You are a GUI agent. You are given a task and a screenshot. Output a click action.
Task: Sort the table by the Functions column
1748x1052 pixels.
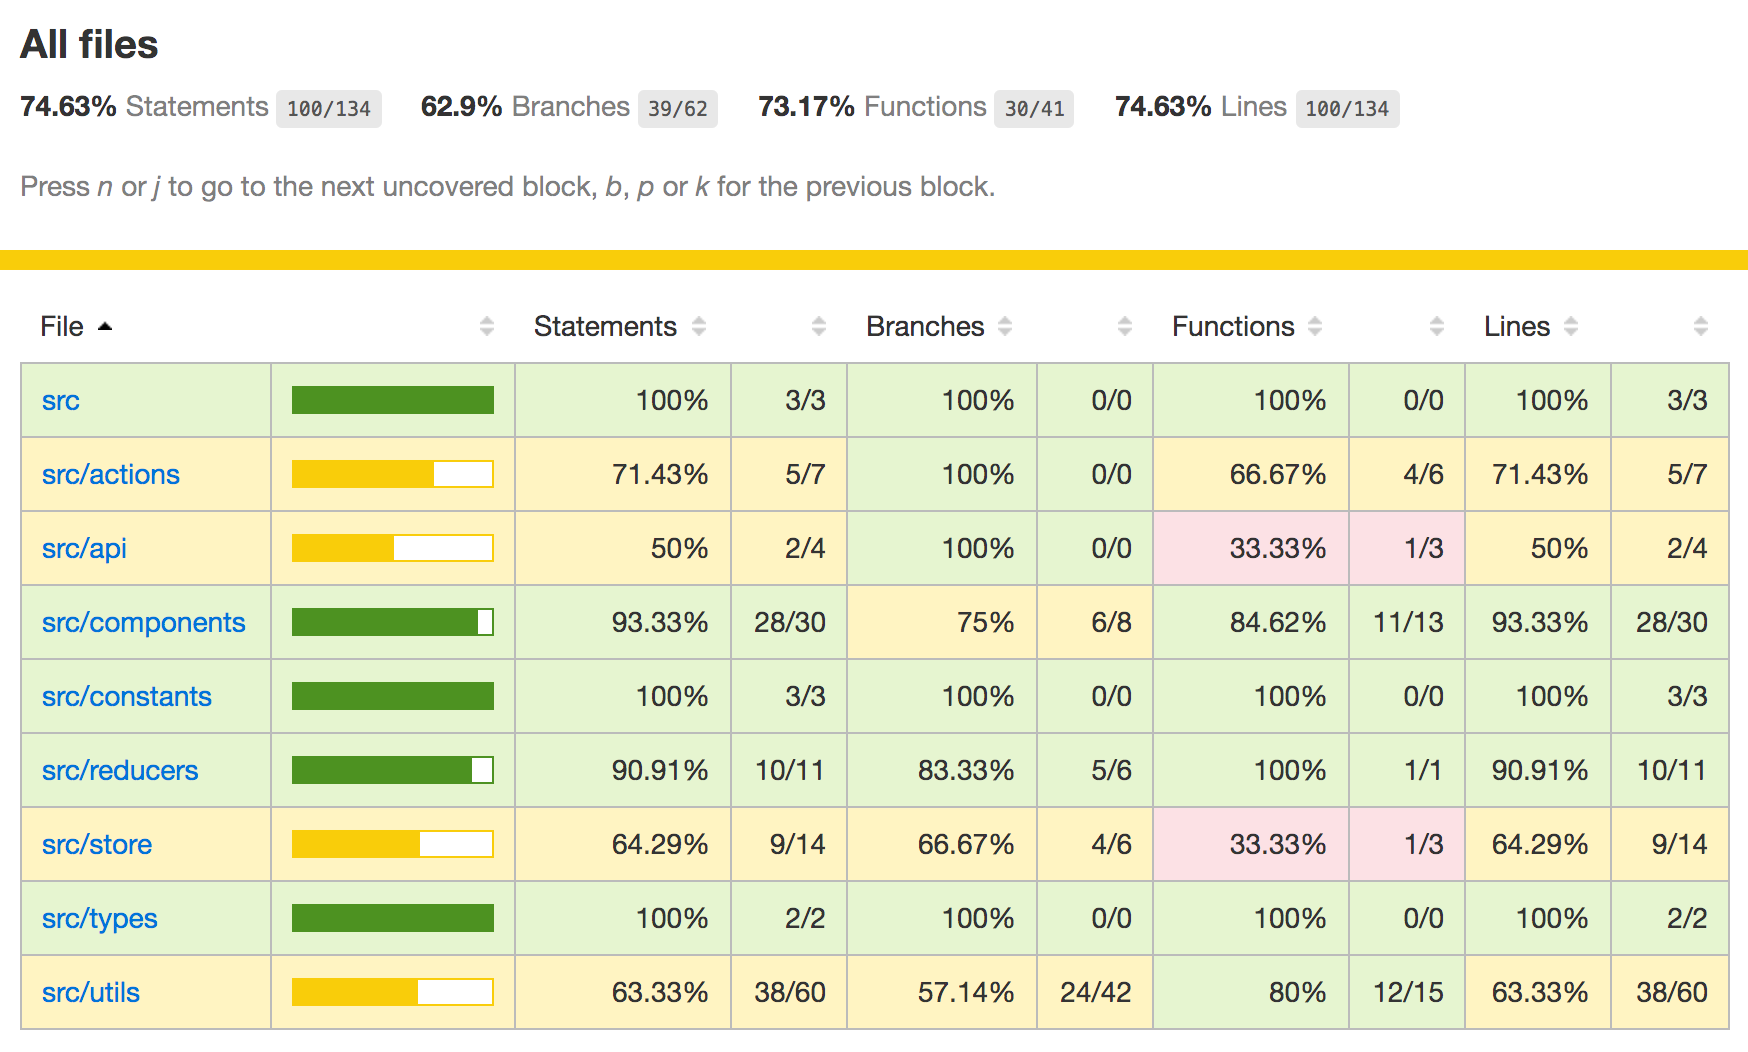(1232, 326)
